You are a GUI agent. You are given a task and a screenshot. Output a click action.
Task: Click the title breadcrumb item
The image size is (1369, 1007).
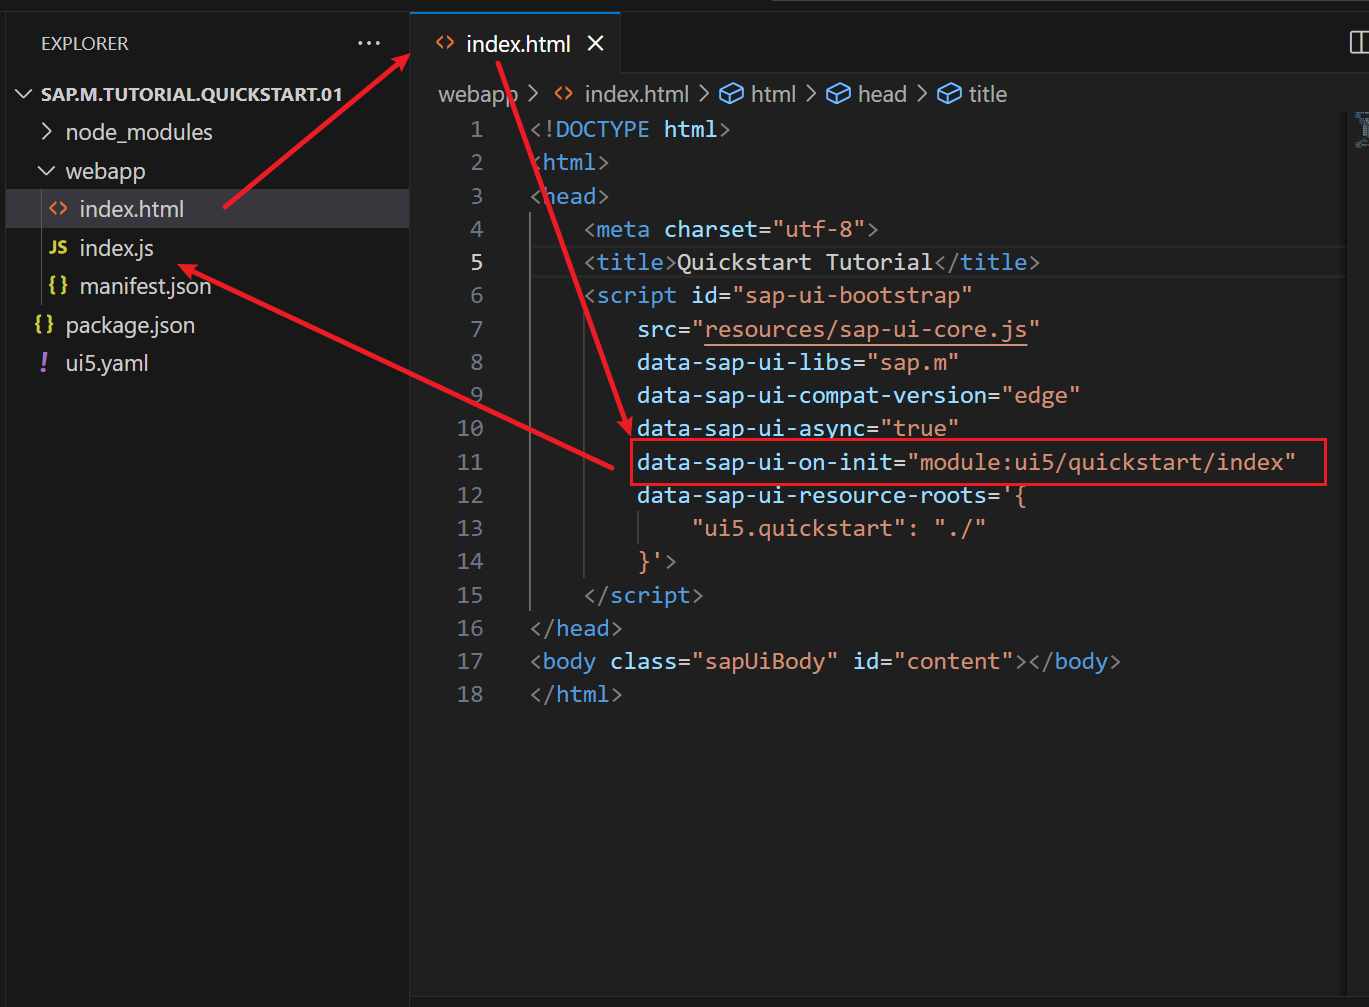987,94
